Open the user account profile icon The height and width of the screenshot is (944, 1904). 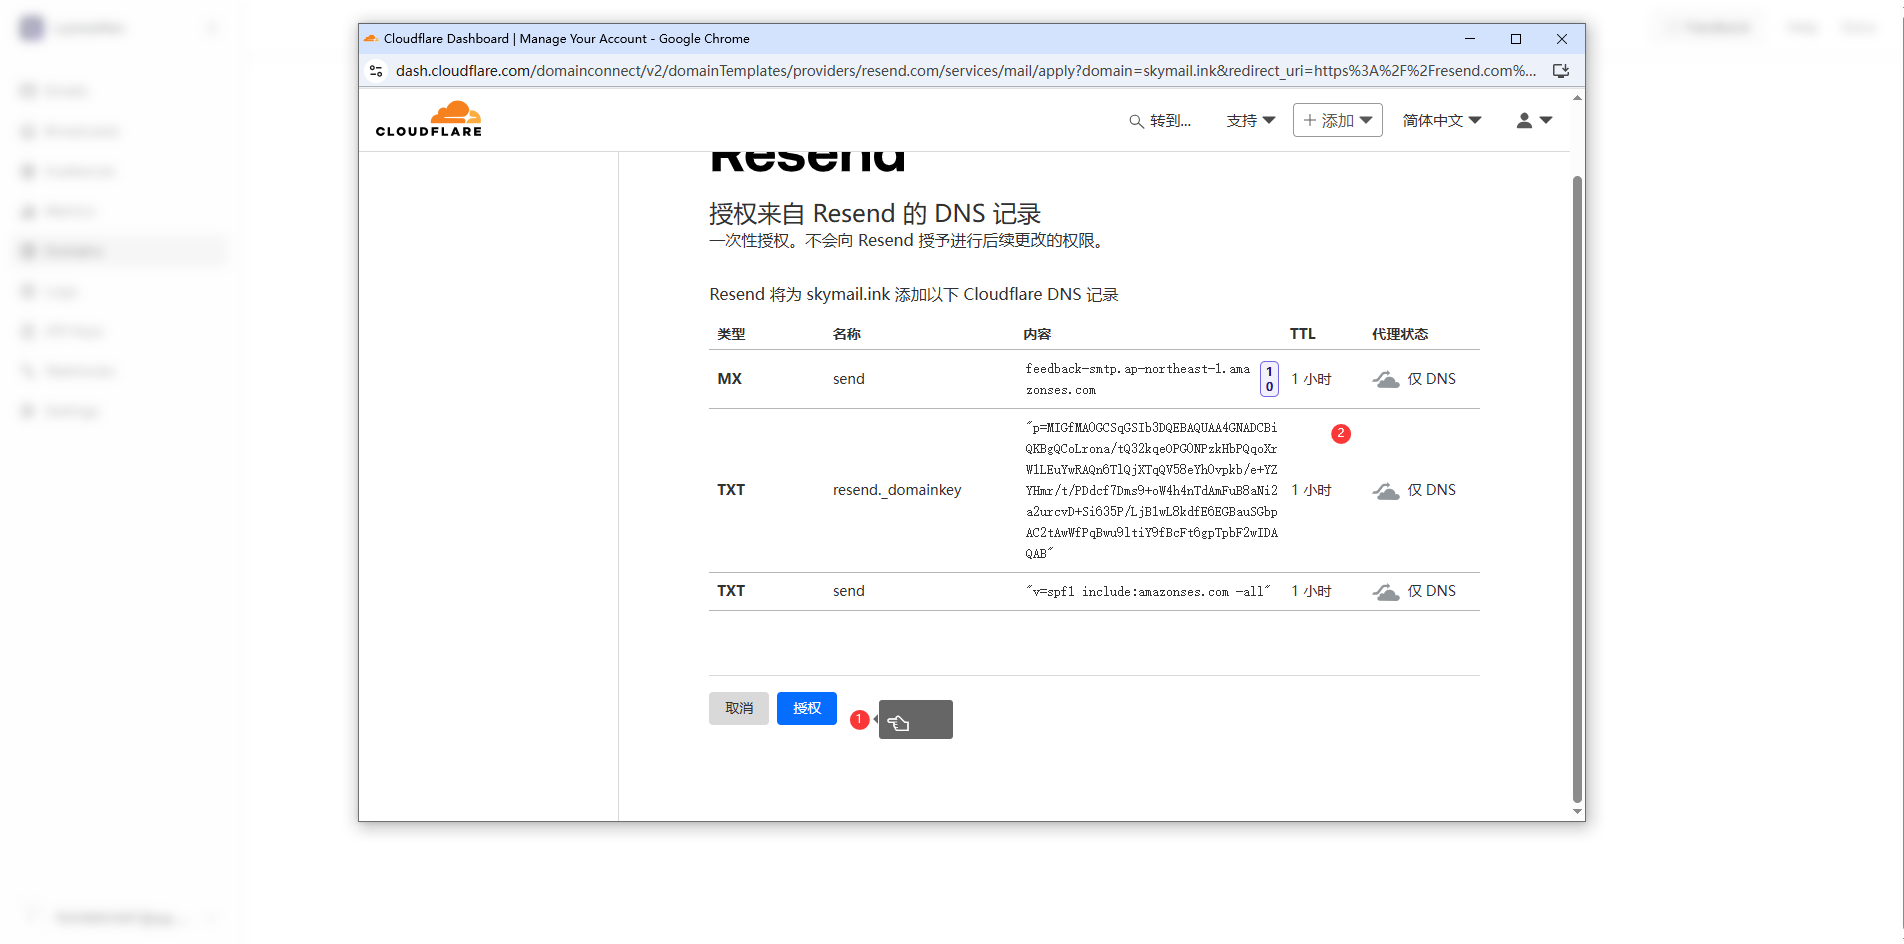point(1524,120)
